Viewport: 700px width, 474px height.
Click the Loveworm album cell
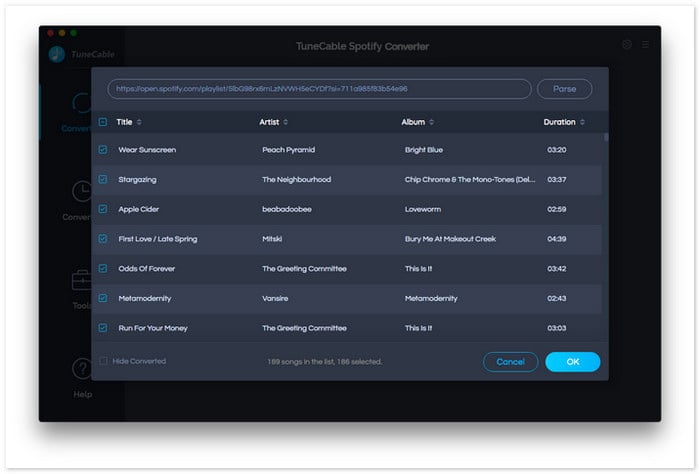point(423,209)
